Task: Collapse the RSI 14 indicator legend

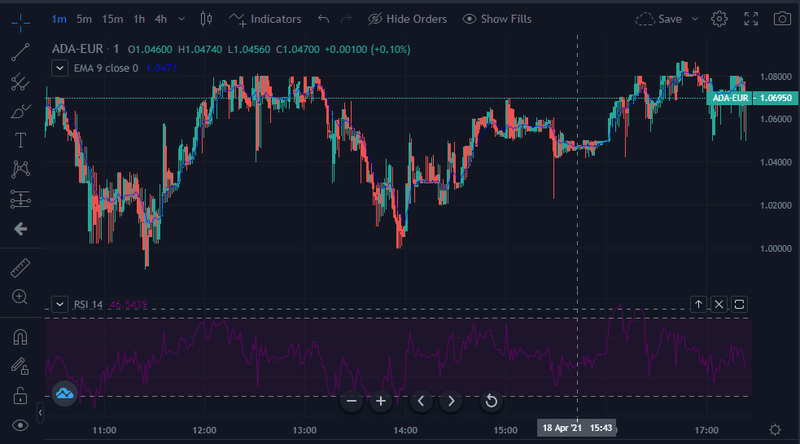Action: [60, 305]
